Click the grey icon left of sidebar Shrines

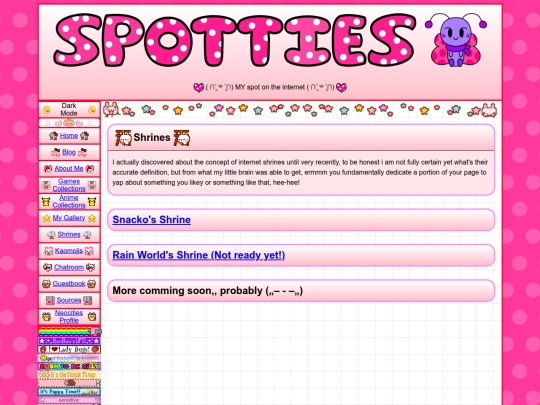click(51, 235)
